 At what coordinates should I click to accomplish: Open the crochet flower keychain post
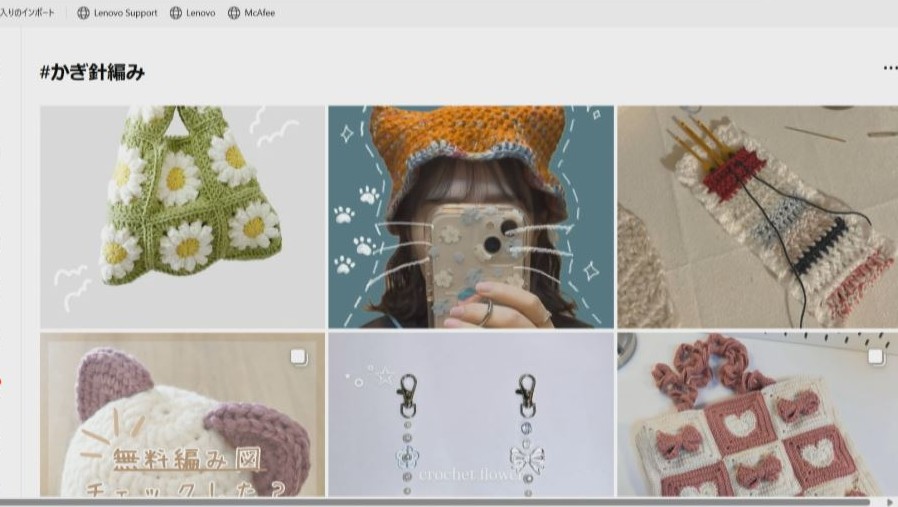coord(471,414)
